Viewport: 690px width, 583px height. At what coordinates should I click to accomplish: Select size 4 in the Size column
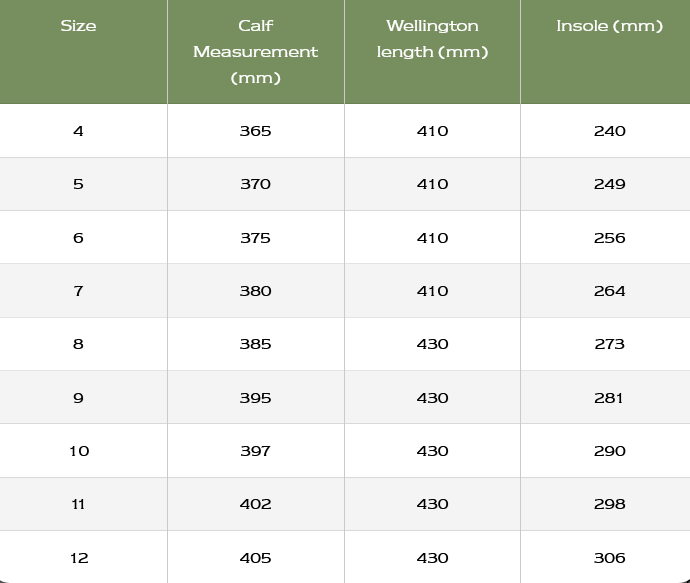(x=78, y=131)
